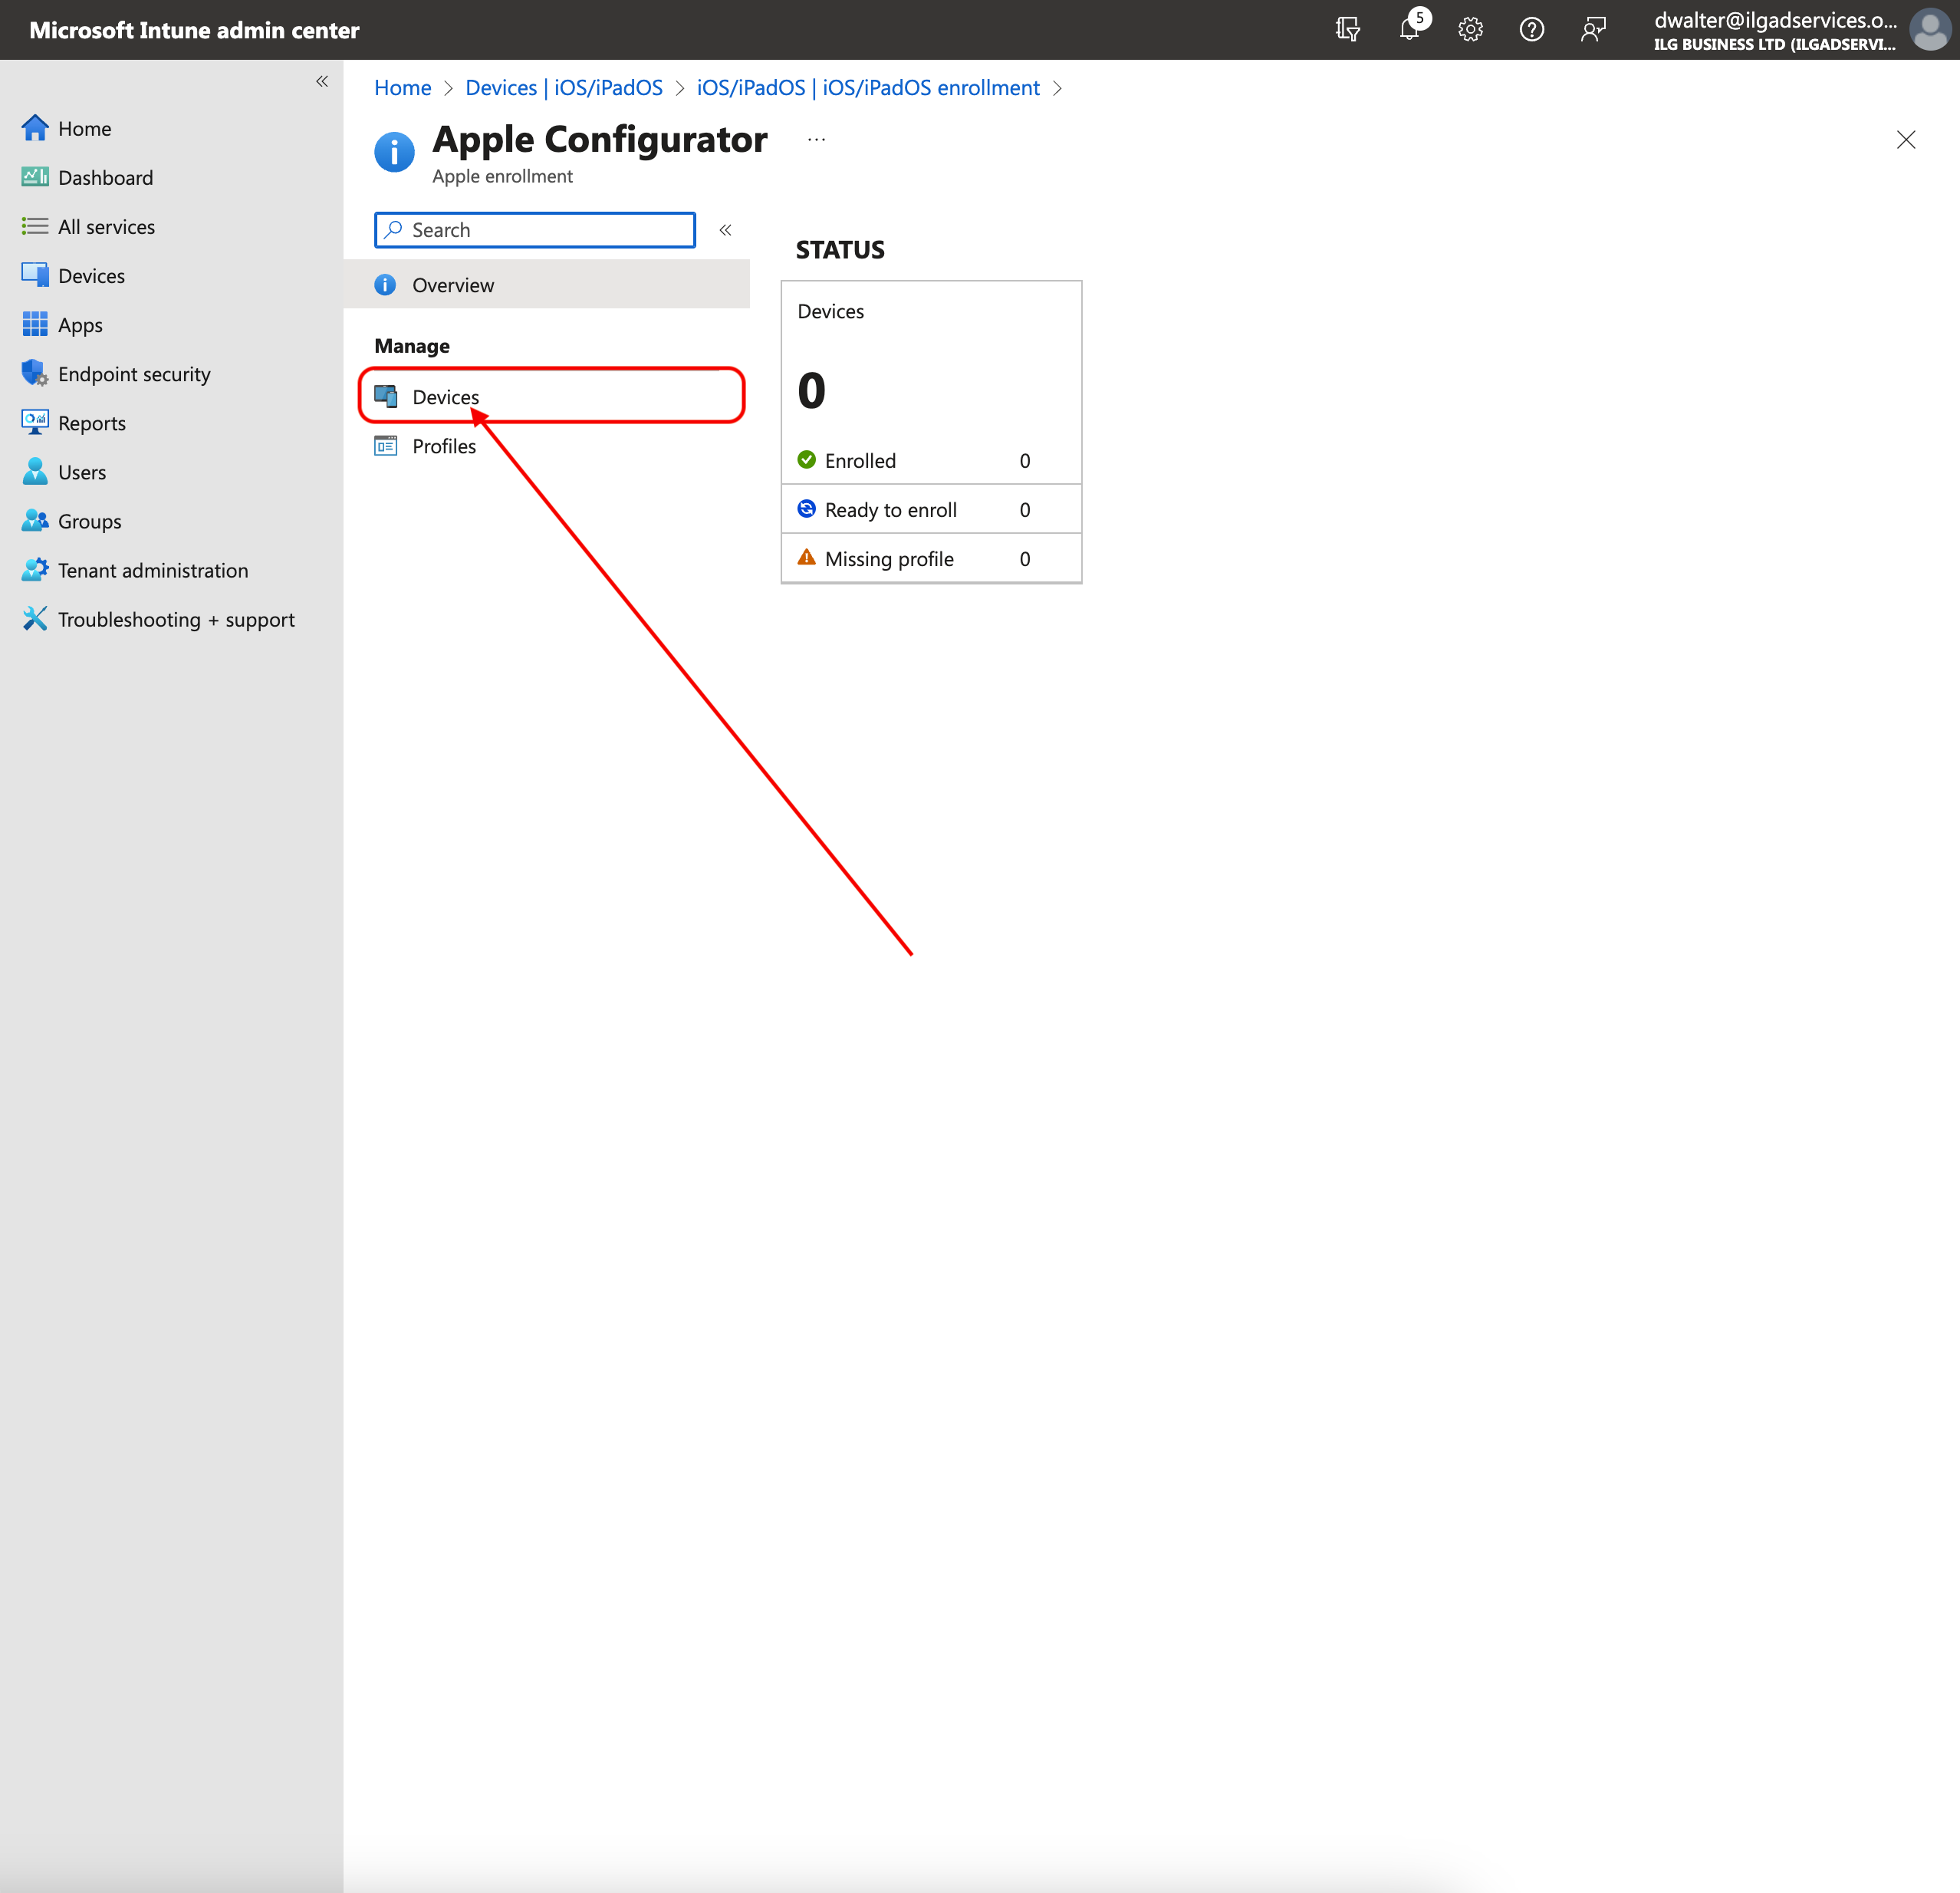The height and width of the screenshot is (1893, 1960).
Task: Collapse the main left navigation sidebar
Action: pyautogui.click(x=322, y=81)
